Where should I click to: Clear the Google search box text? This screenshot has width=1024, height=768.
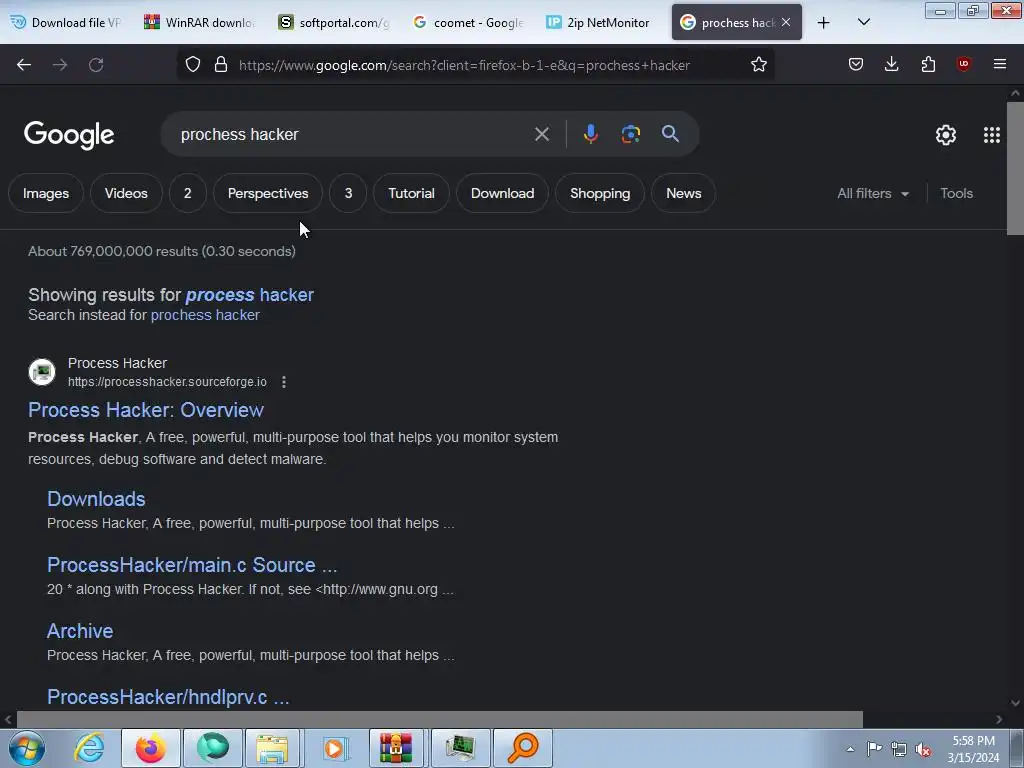[541, 135]
